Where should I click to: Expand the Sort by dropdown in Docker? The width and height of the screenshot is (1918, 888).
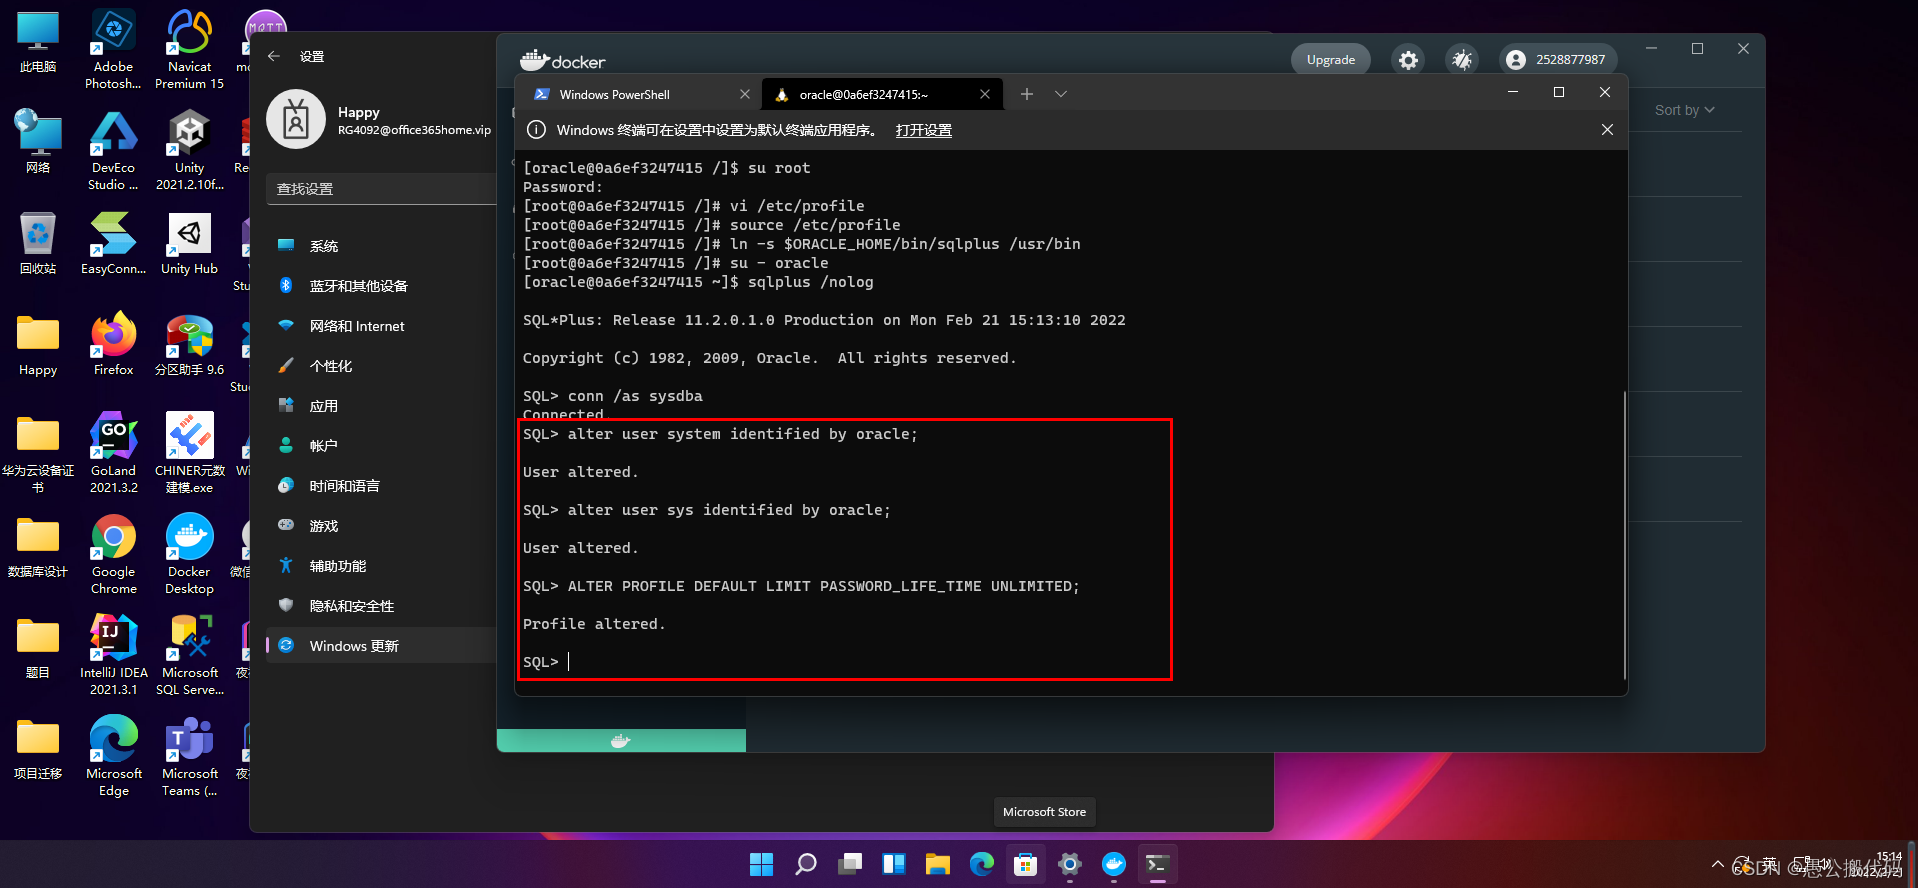coord(1684,110)
